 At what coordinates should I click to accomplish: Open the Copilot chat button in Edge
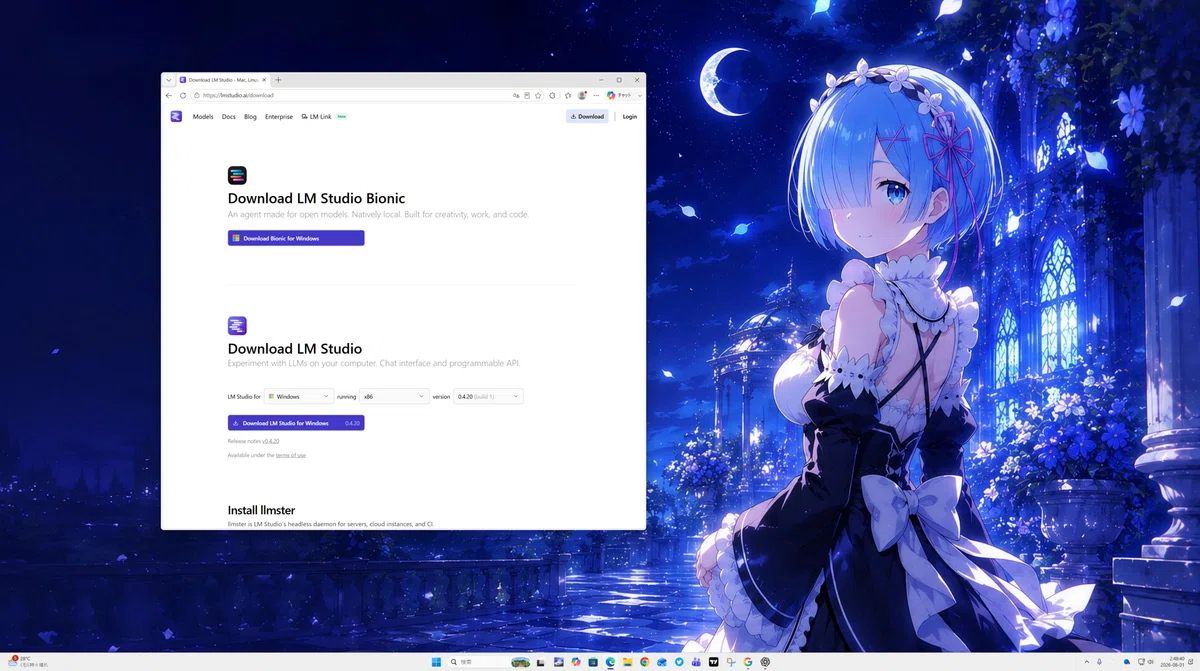coord(619,95)
